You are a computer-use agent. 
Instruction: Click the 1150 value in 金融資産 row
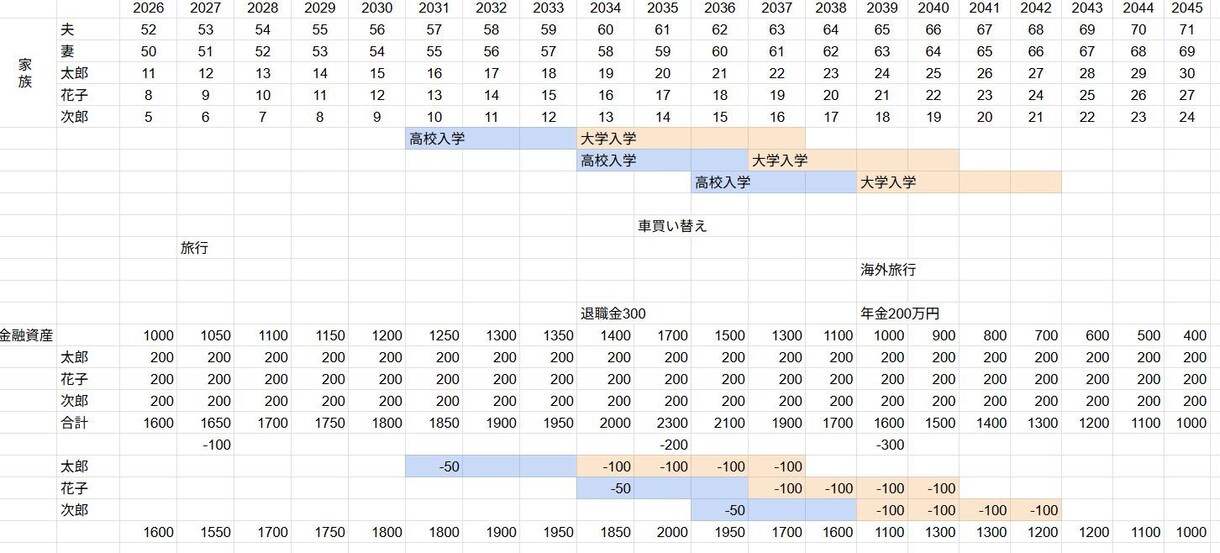point(329,336)
